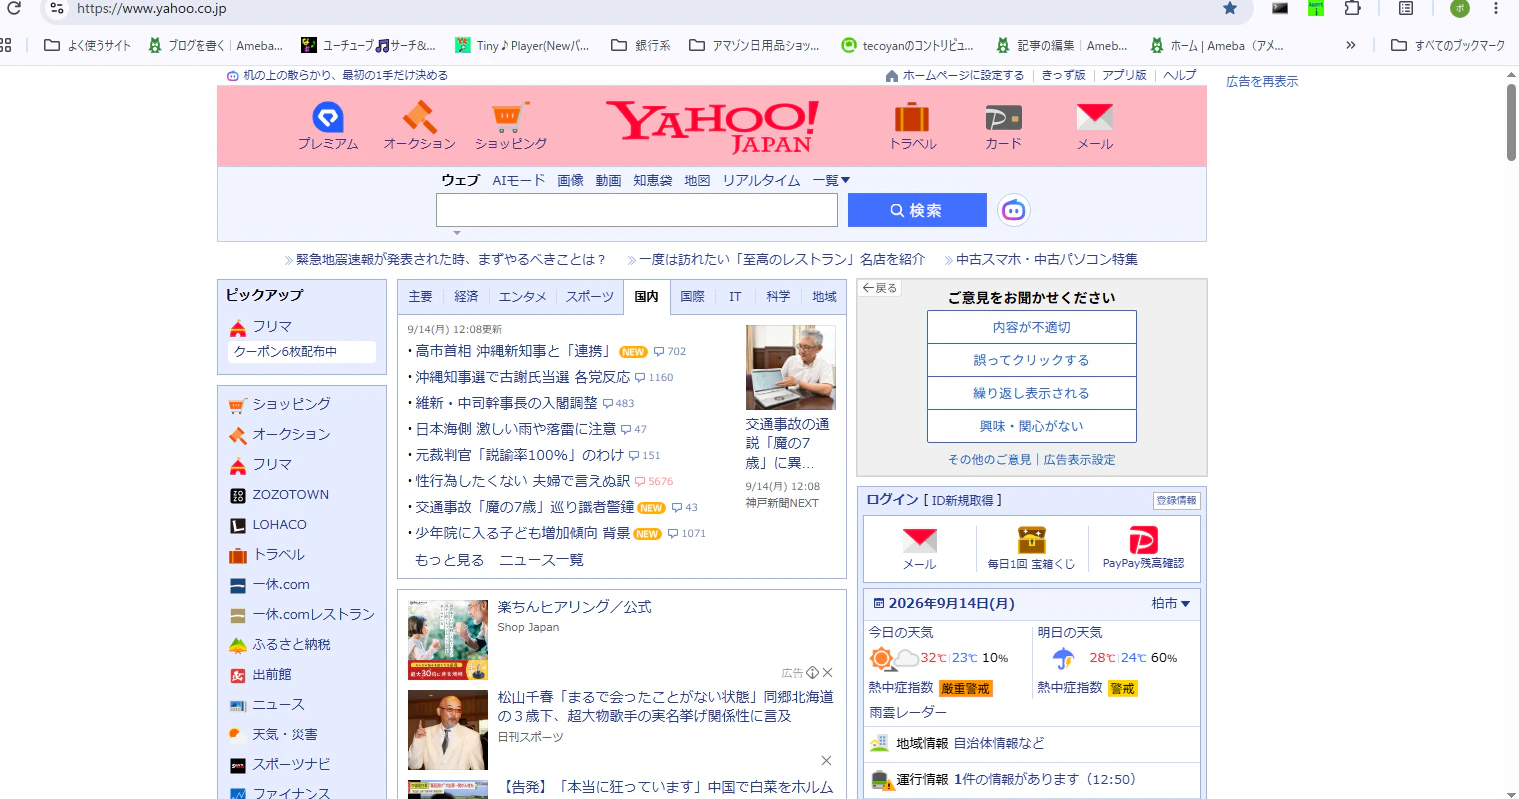1519x799 pixels.
Task: Click the Yahoo! JAPAN logo
Action: [713, 127]
